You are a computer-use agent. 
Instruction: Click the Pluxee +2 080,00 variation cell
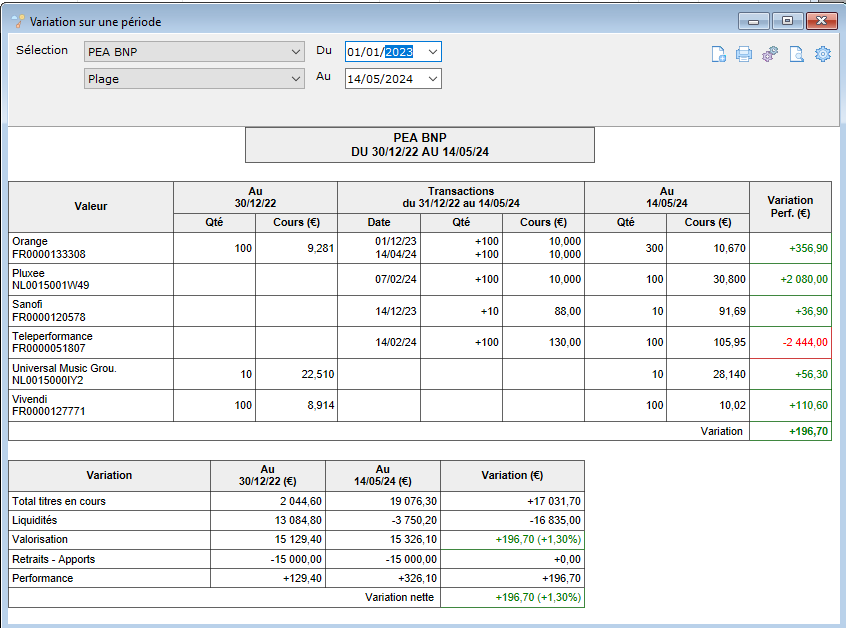point(790,279)
